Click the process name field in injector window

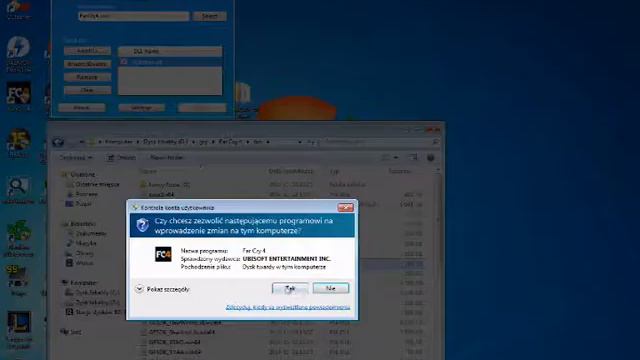(x=134, y=16)
